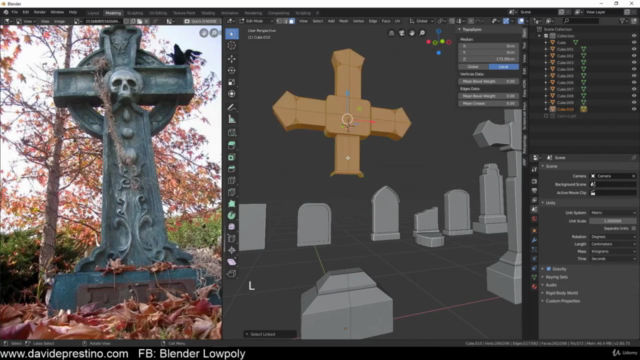The image size is (640, 360).
Task: Click the Local button in Transform panel
Action: 504,67
